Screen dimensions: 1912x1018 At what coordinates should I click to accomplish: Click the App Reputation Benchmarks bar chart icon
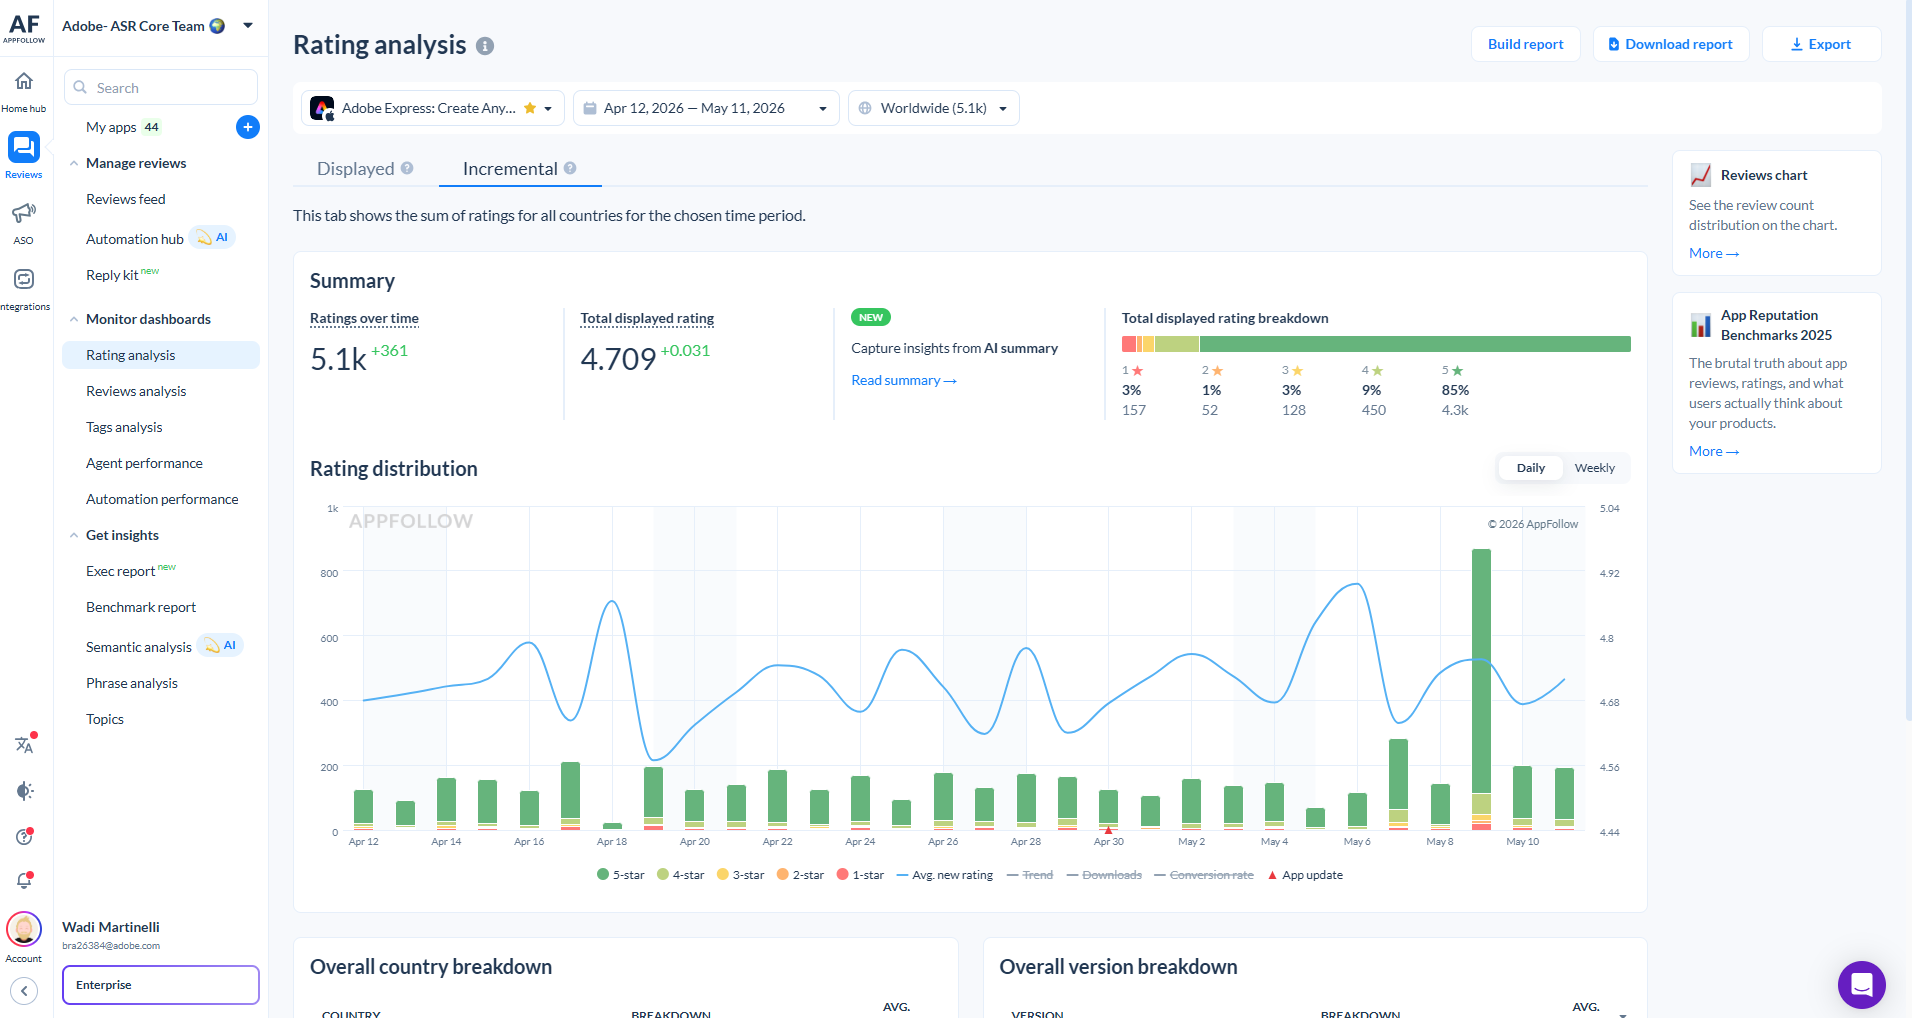point(1700,325)
